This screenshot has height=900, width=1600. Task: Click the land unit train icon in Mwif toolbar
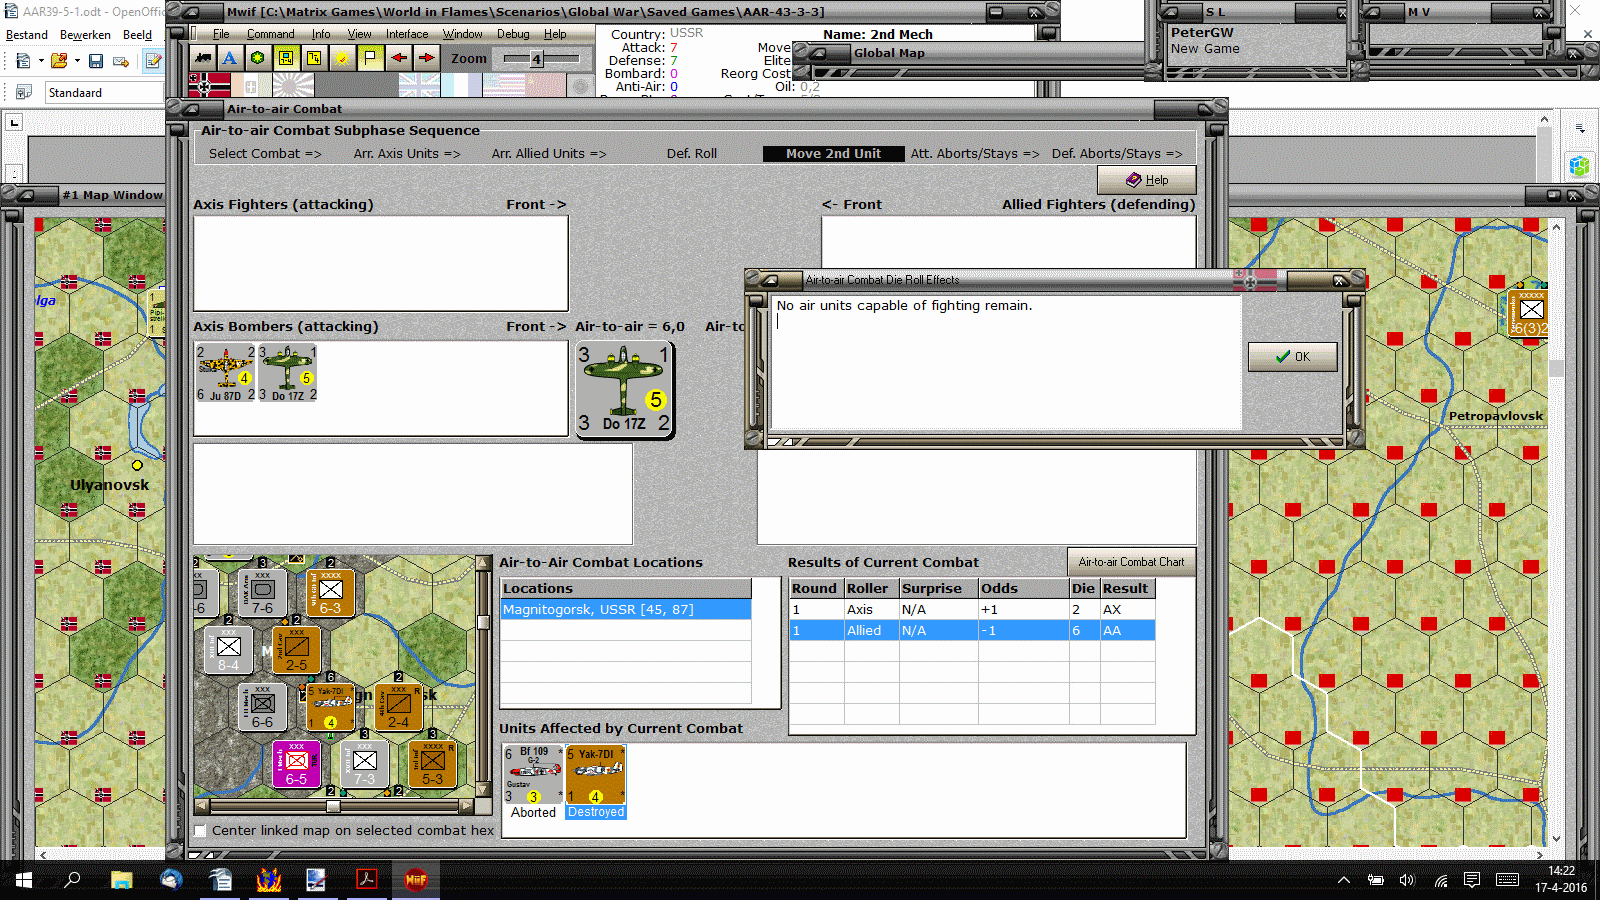(x=203, y=58)
